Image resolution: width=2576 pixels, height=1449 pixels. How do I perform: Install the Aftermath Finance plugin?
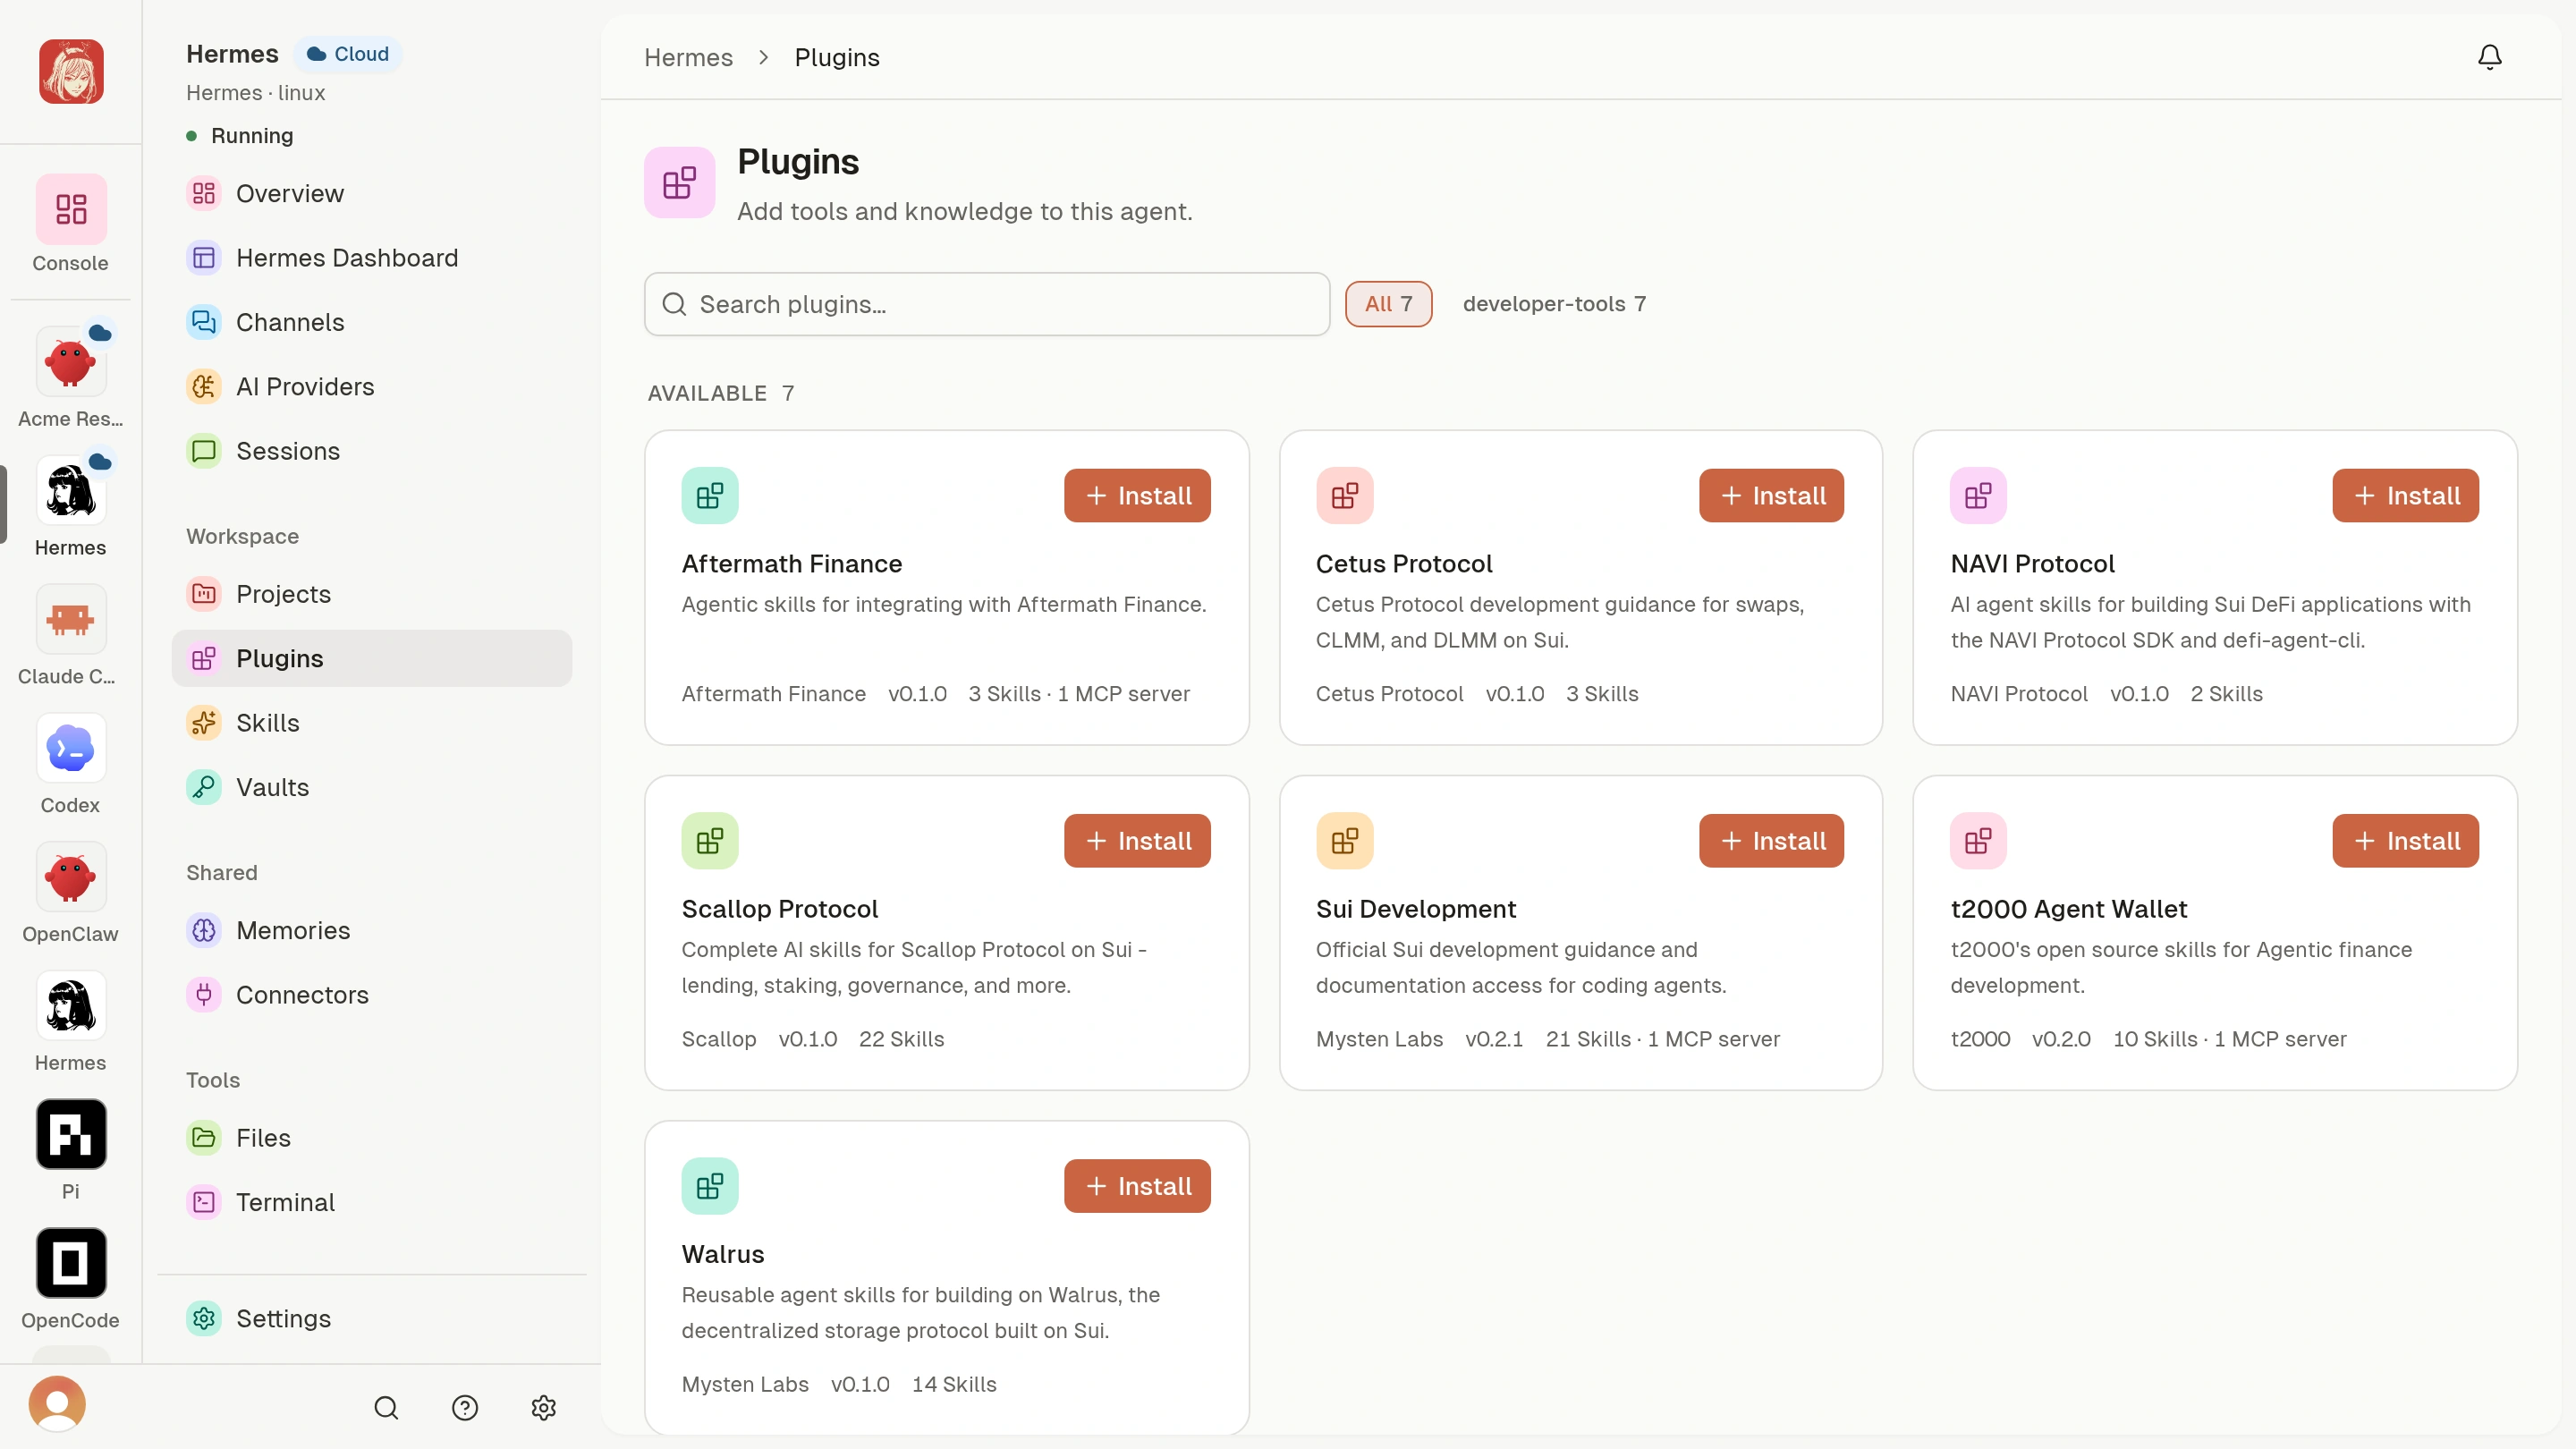click(1137, 496)
